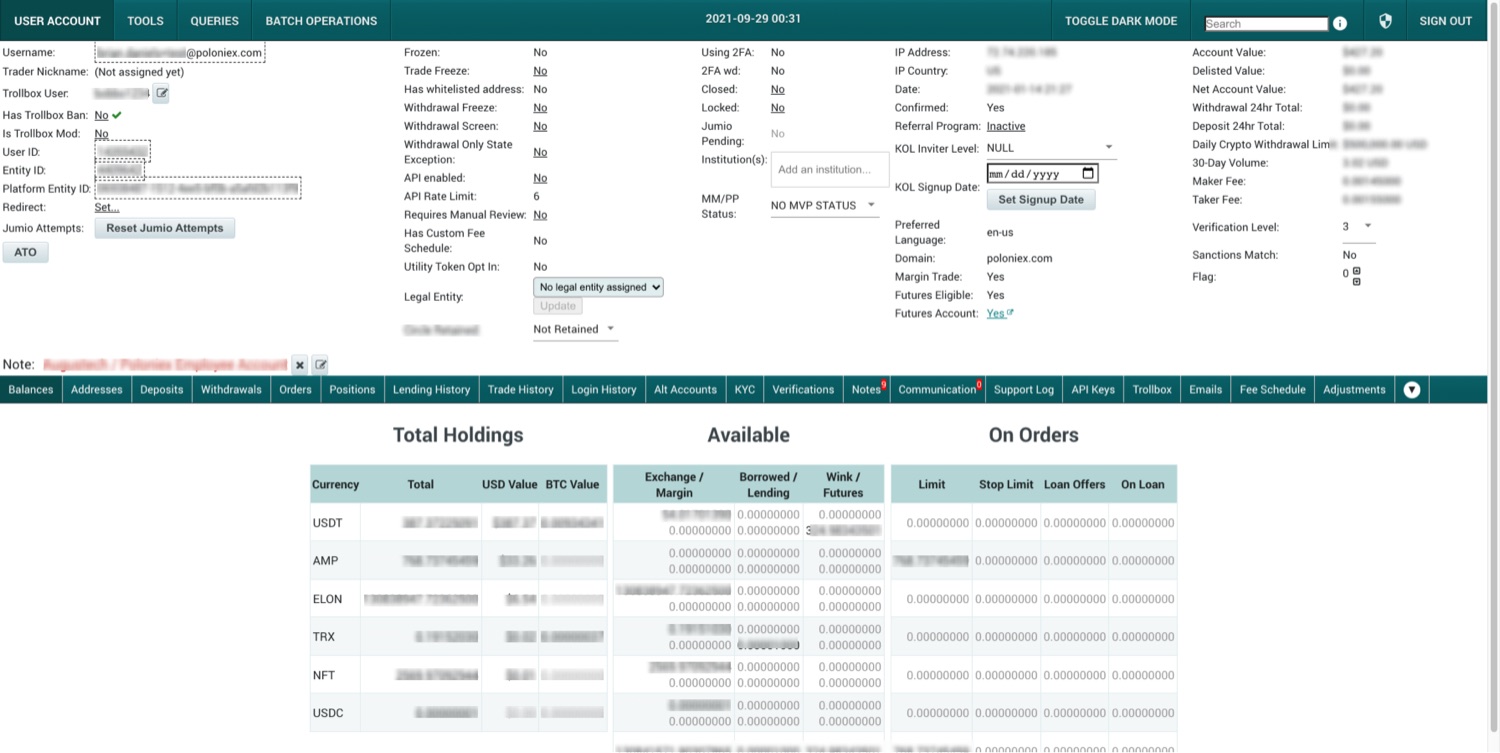Screen dimensions: 1500x753
Task: Click Set Signup Date button
Action: pos(1041,199)
